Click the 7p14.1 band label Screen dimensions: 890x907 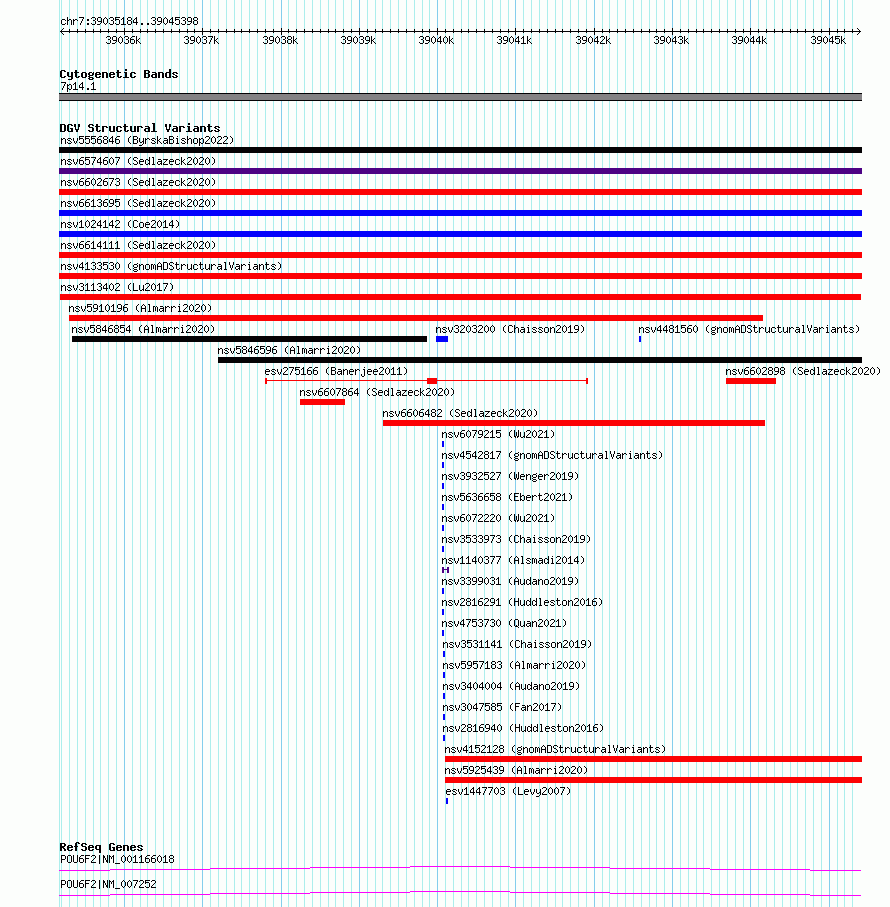coord(78,87)
